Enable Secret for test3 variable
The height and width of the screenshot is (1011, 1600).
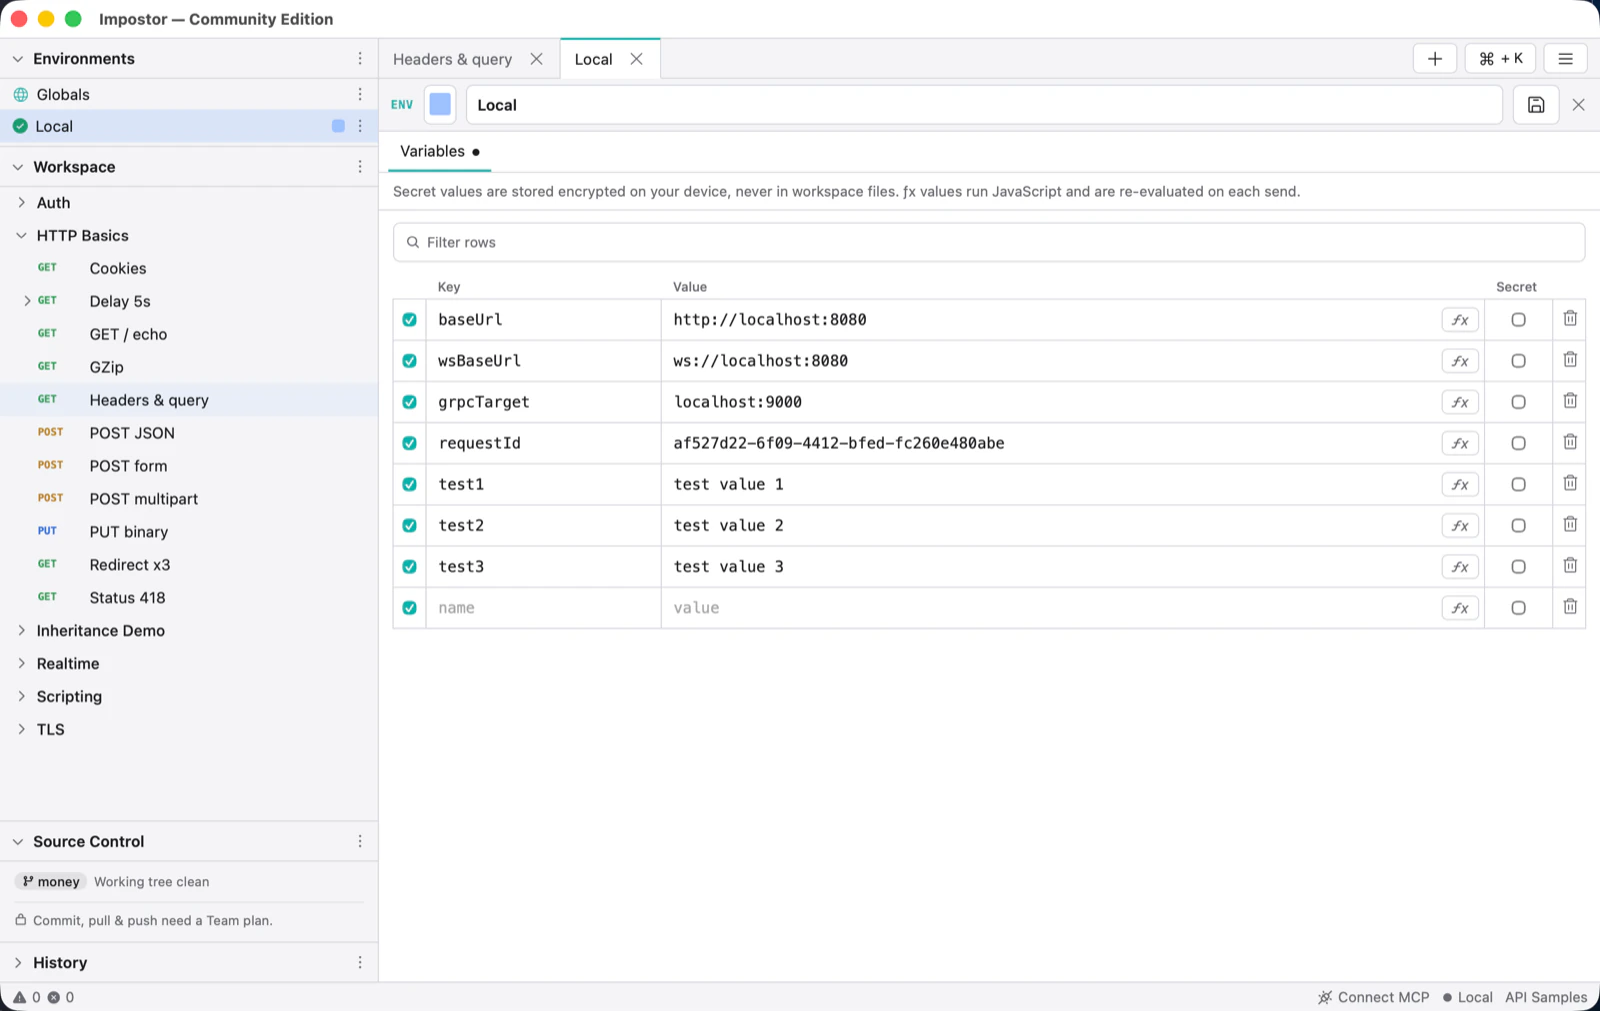[1518, 566]
